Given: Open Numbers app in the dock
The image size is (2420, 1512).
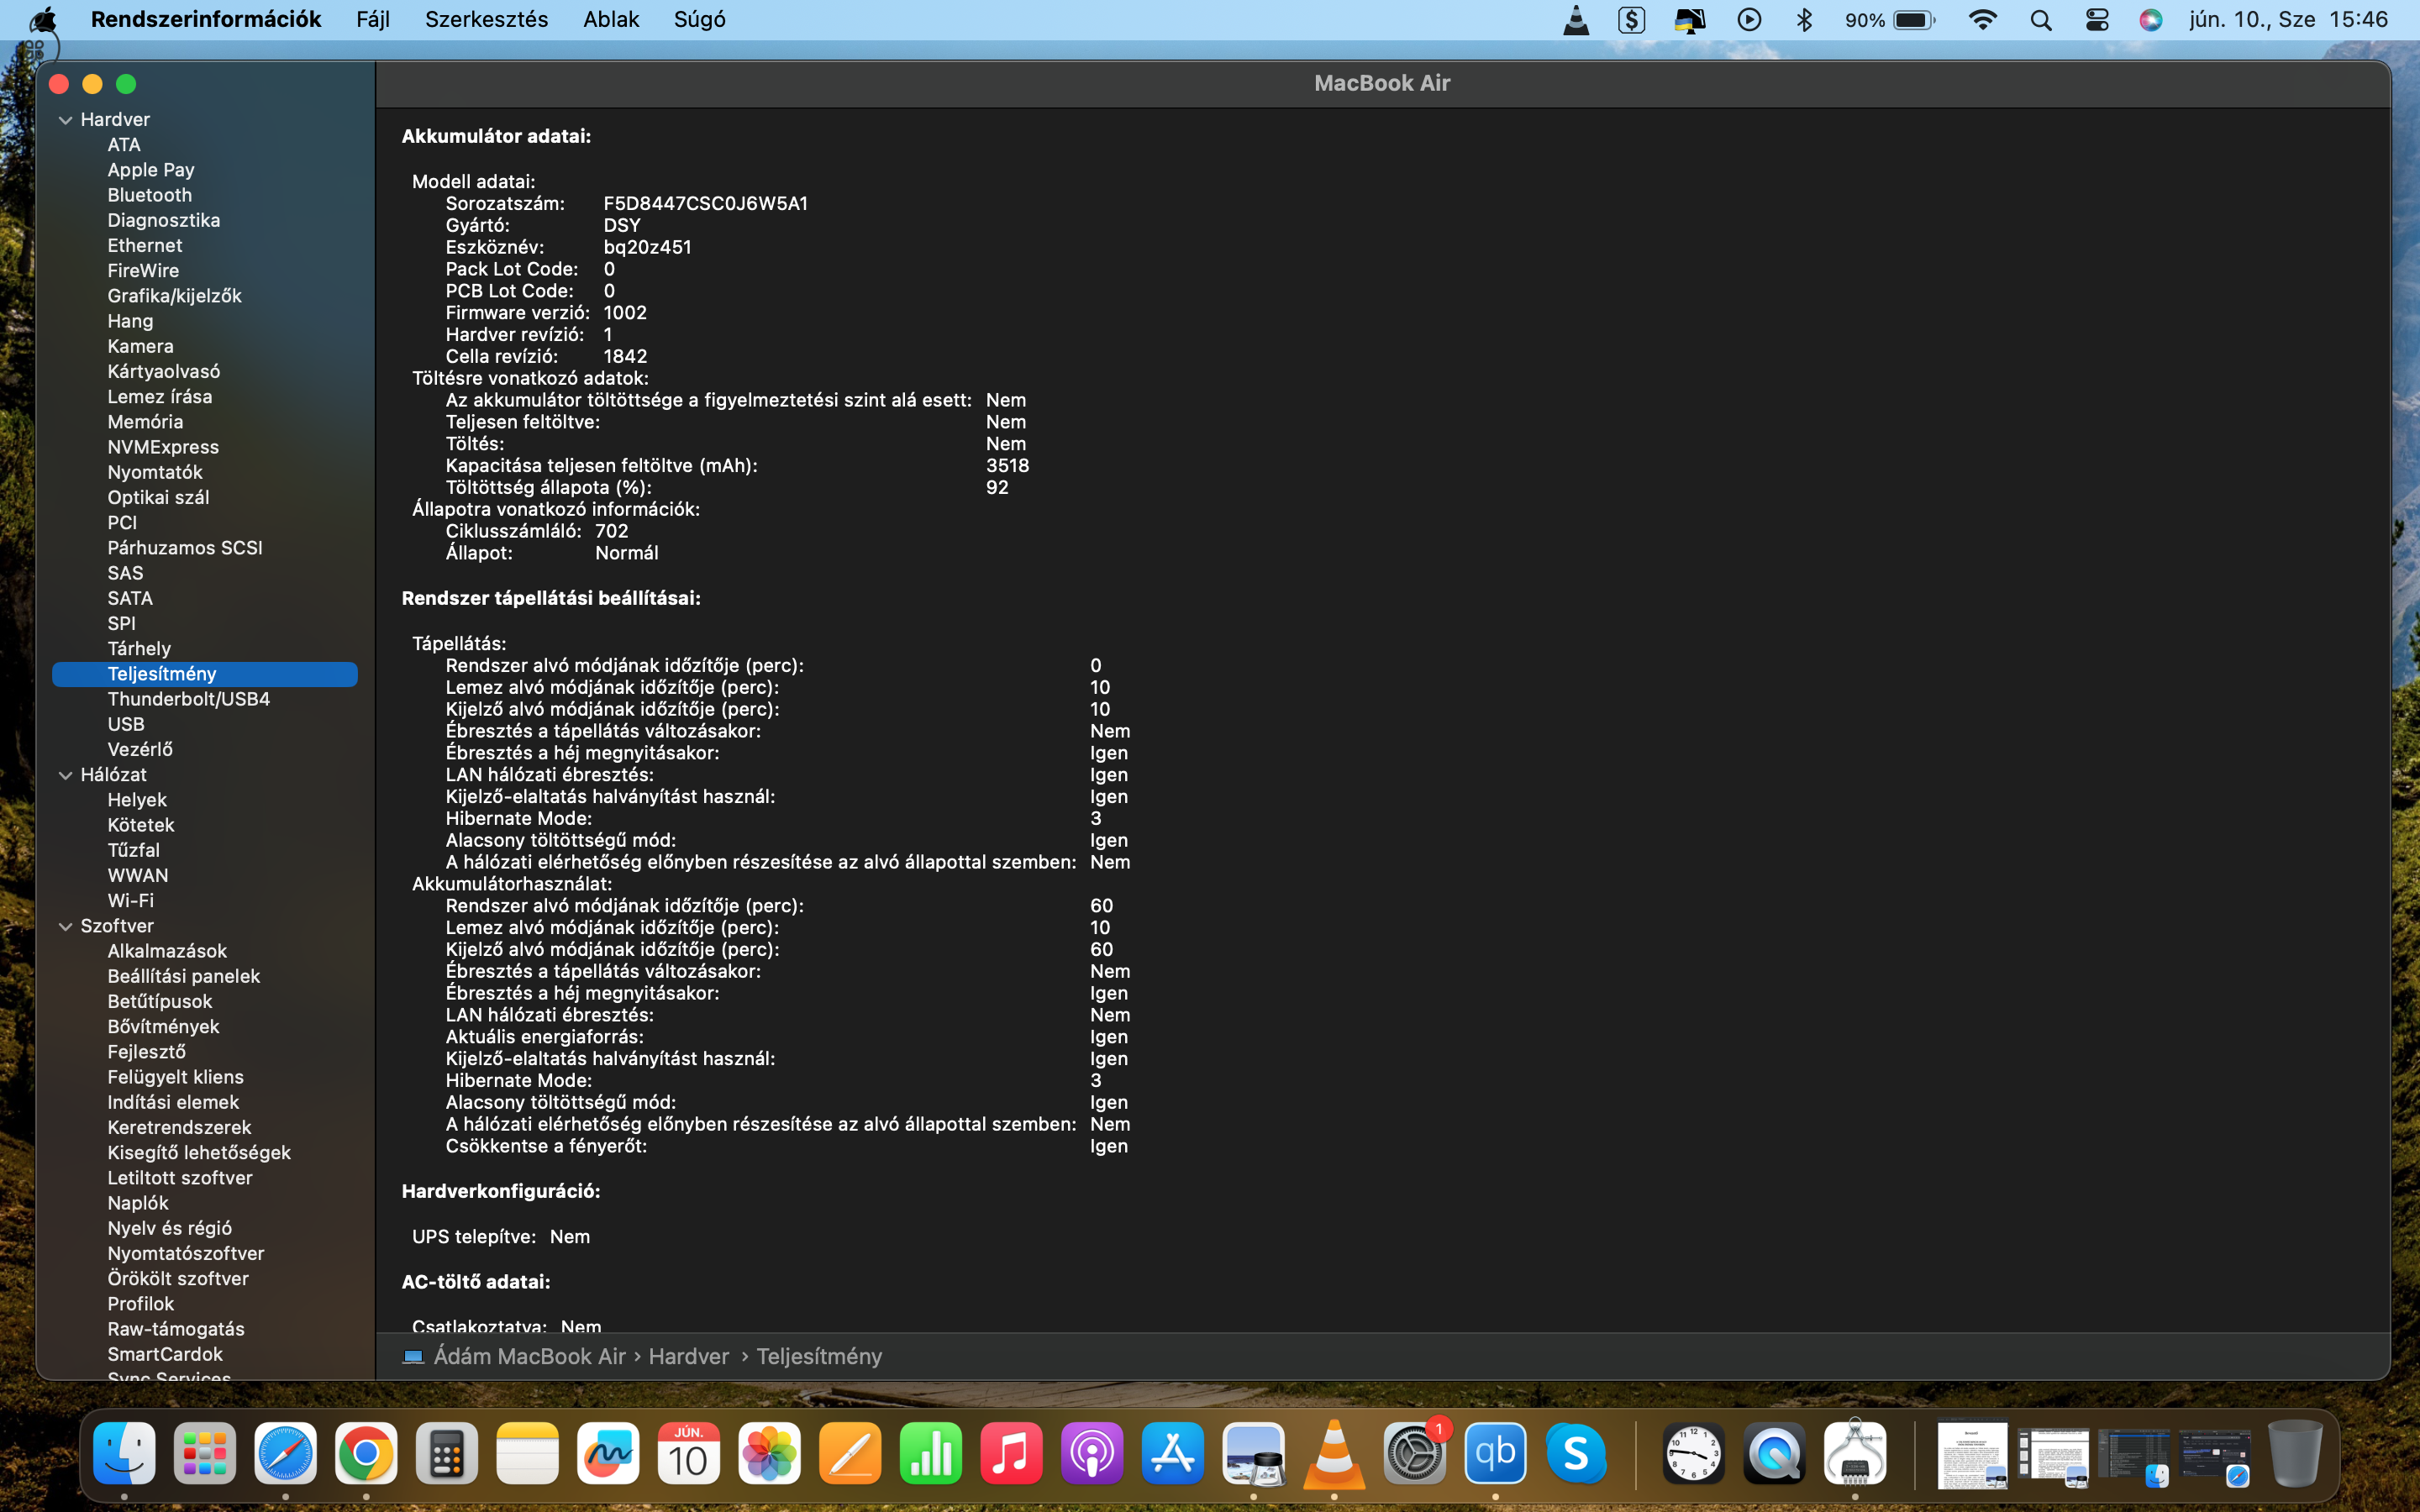Looking at the screenshot, I should tap(931, 1453).
